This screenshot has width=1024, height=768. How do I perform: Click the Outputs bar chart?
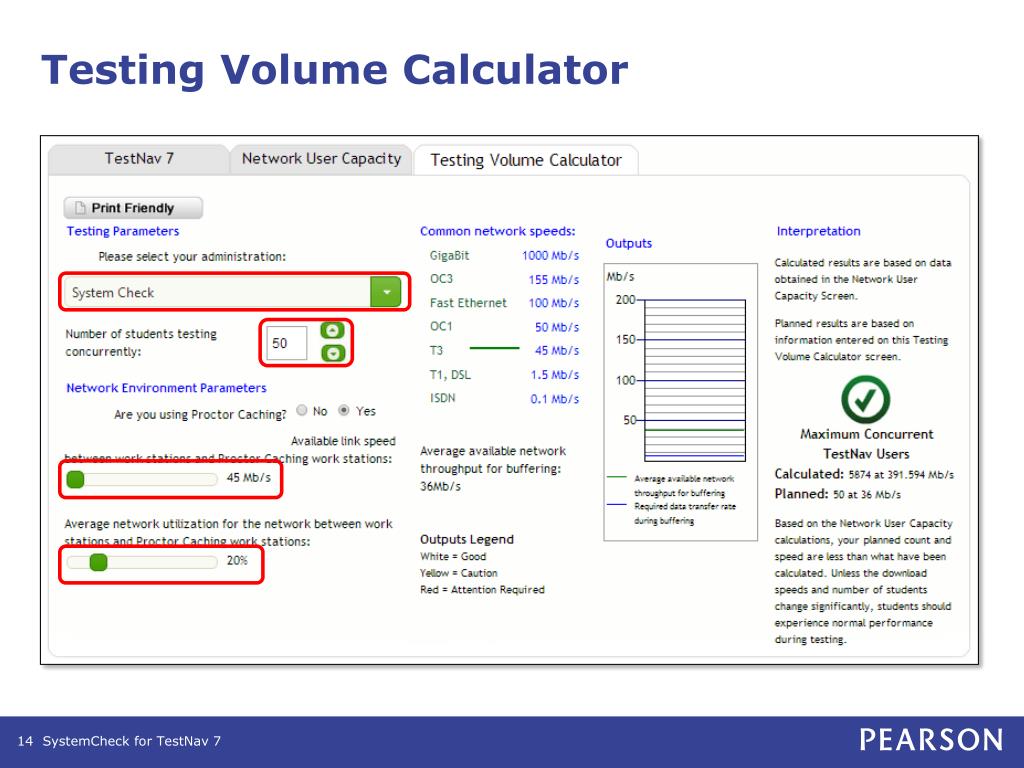[x=695, y=380]
